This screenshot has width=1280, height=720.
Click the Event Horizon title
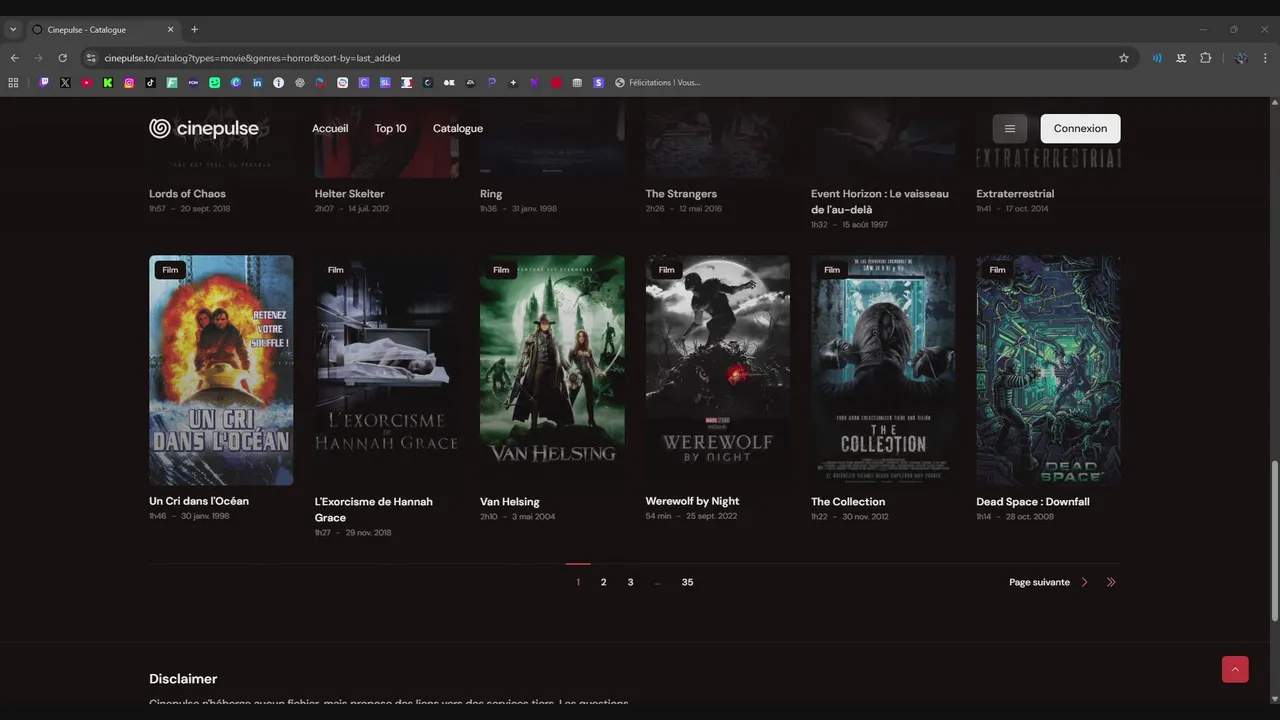pyautogui.click(x=880, y=202)
